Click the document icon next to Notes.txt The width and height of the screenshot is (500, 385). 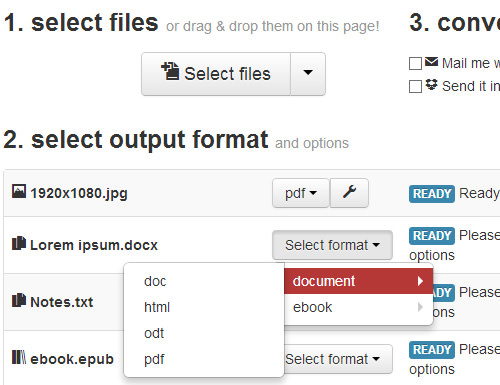click(x=19, y=300)
